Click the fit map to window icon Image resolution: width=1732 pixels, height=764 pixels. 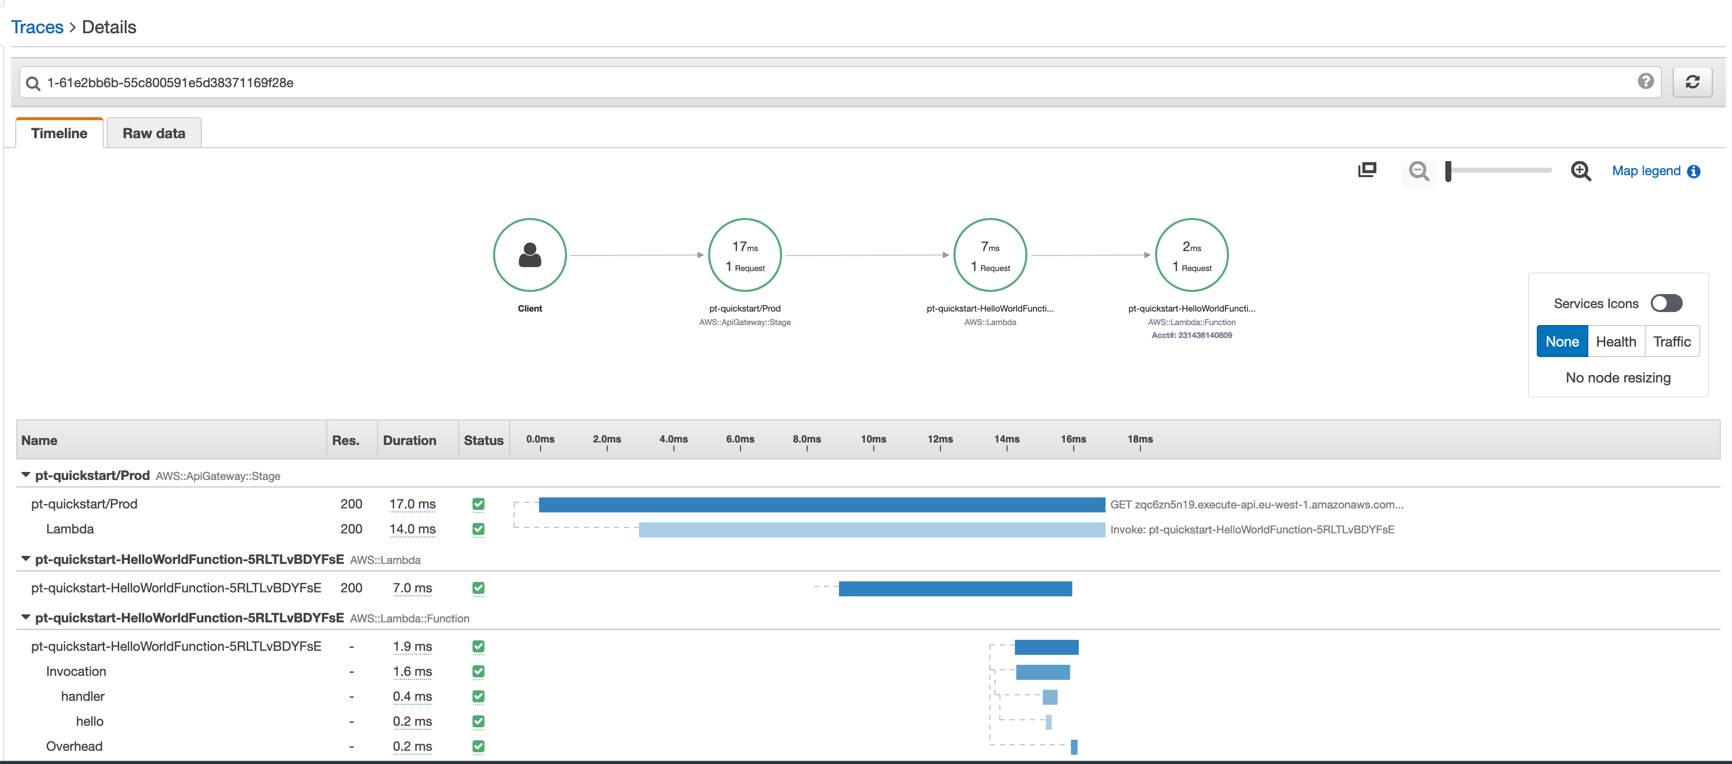(x=1367, y=170)
